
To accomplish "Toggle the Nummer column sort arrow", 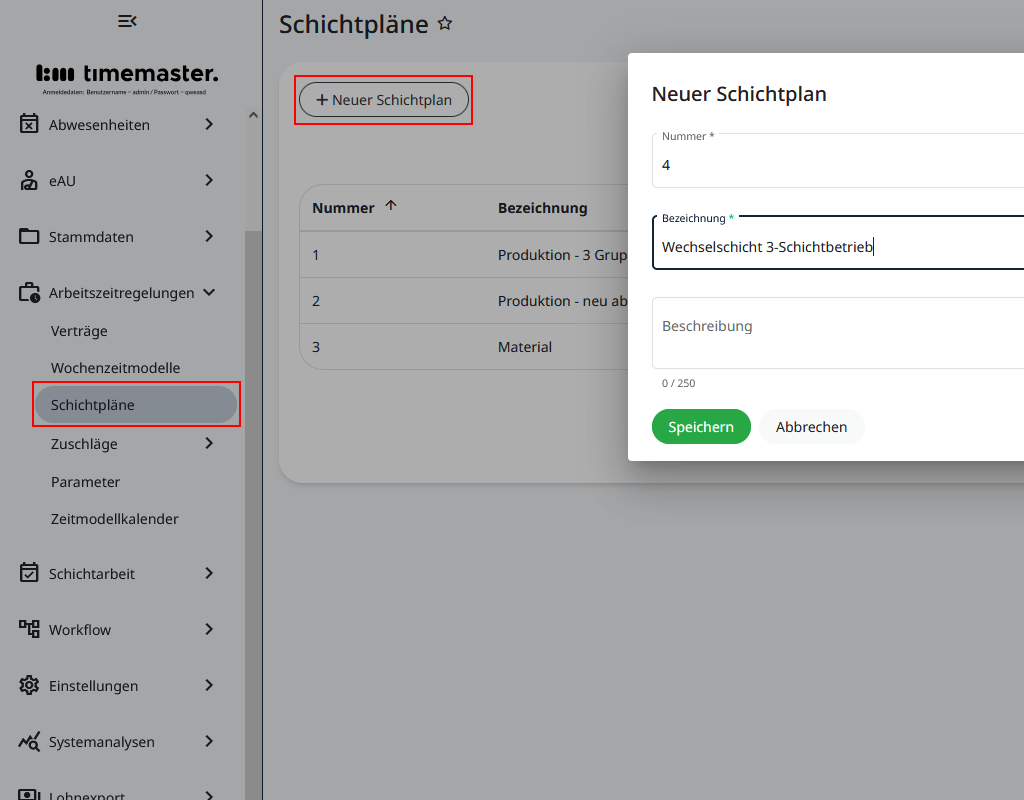I will click(390, 204).
